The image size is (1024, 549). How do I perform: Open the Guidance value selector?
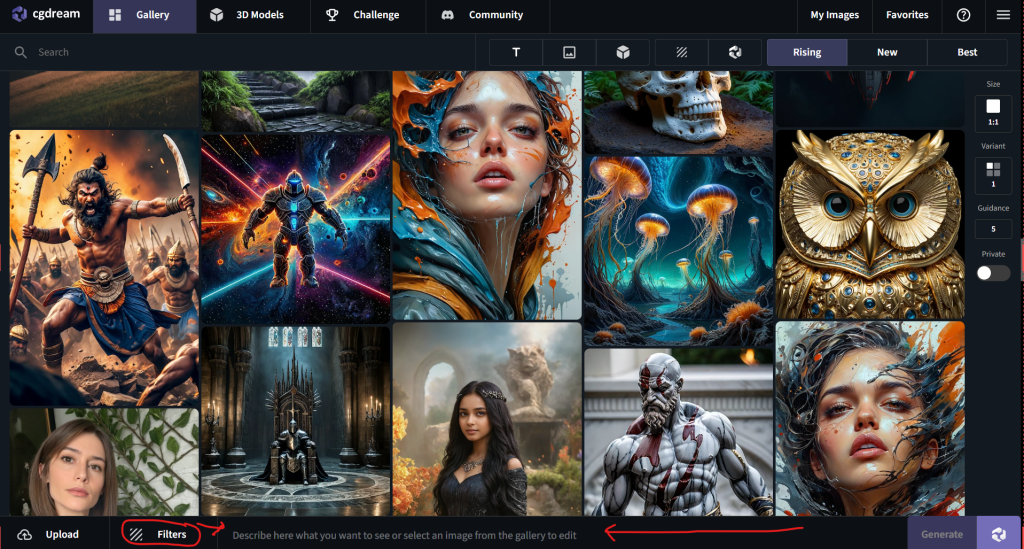click(x=993, y=229)
